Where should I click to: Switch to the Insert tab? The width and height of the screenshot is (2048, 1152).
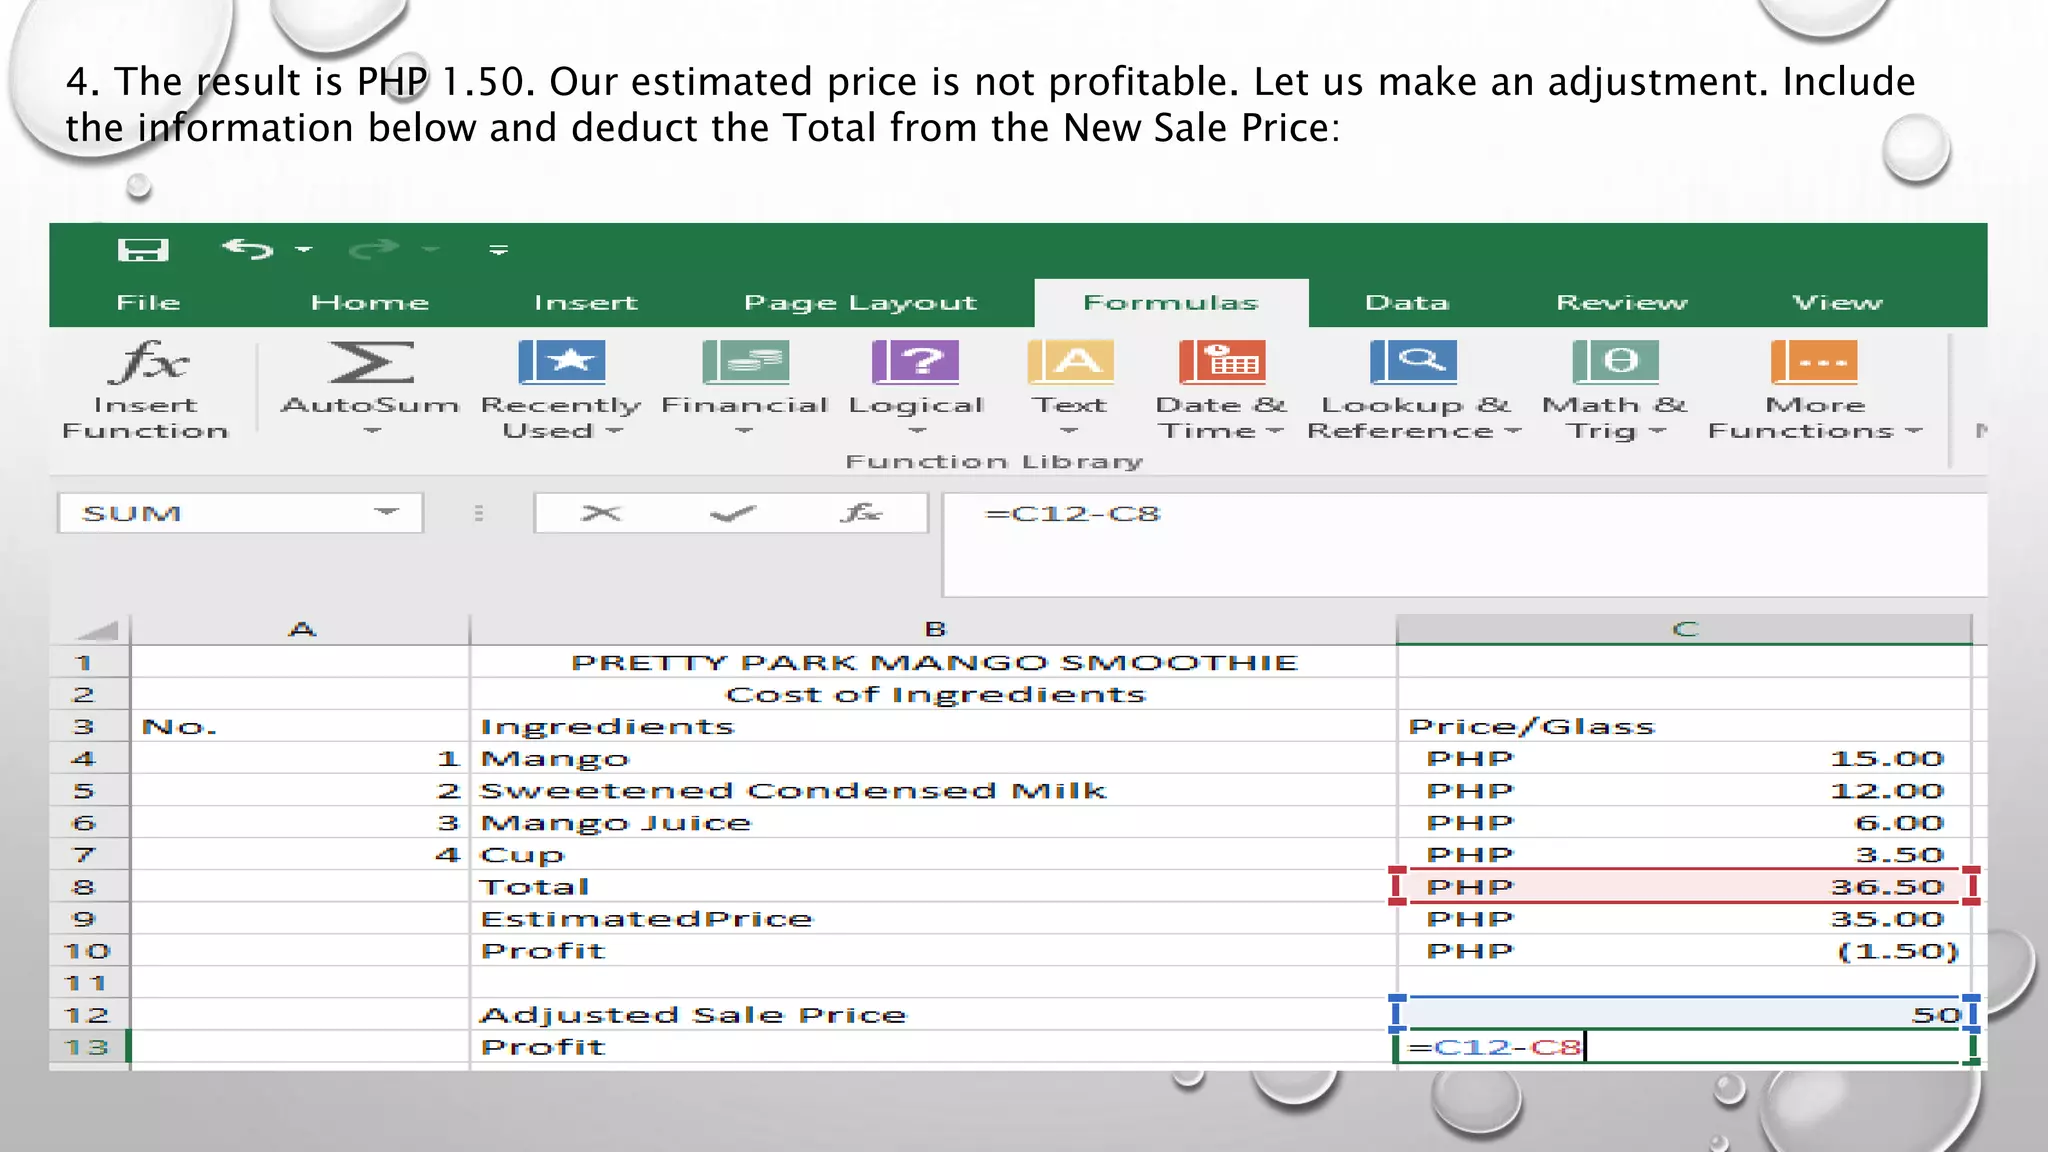tap(586, 302)
